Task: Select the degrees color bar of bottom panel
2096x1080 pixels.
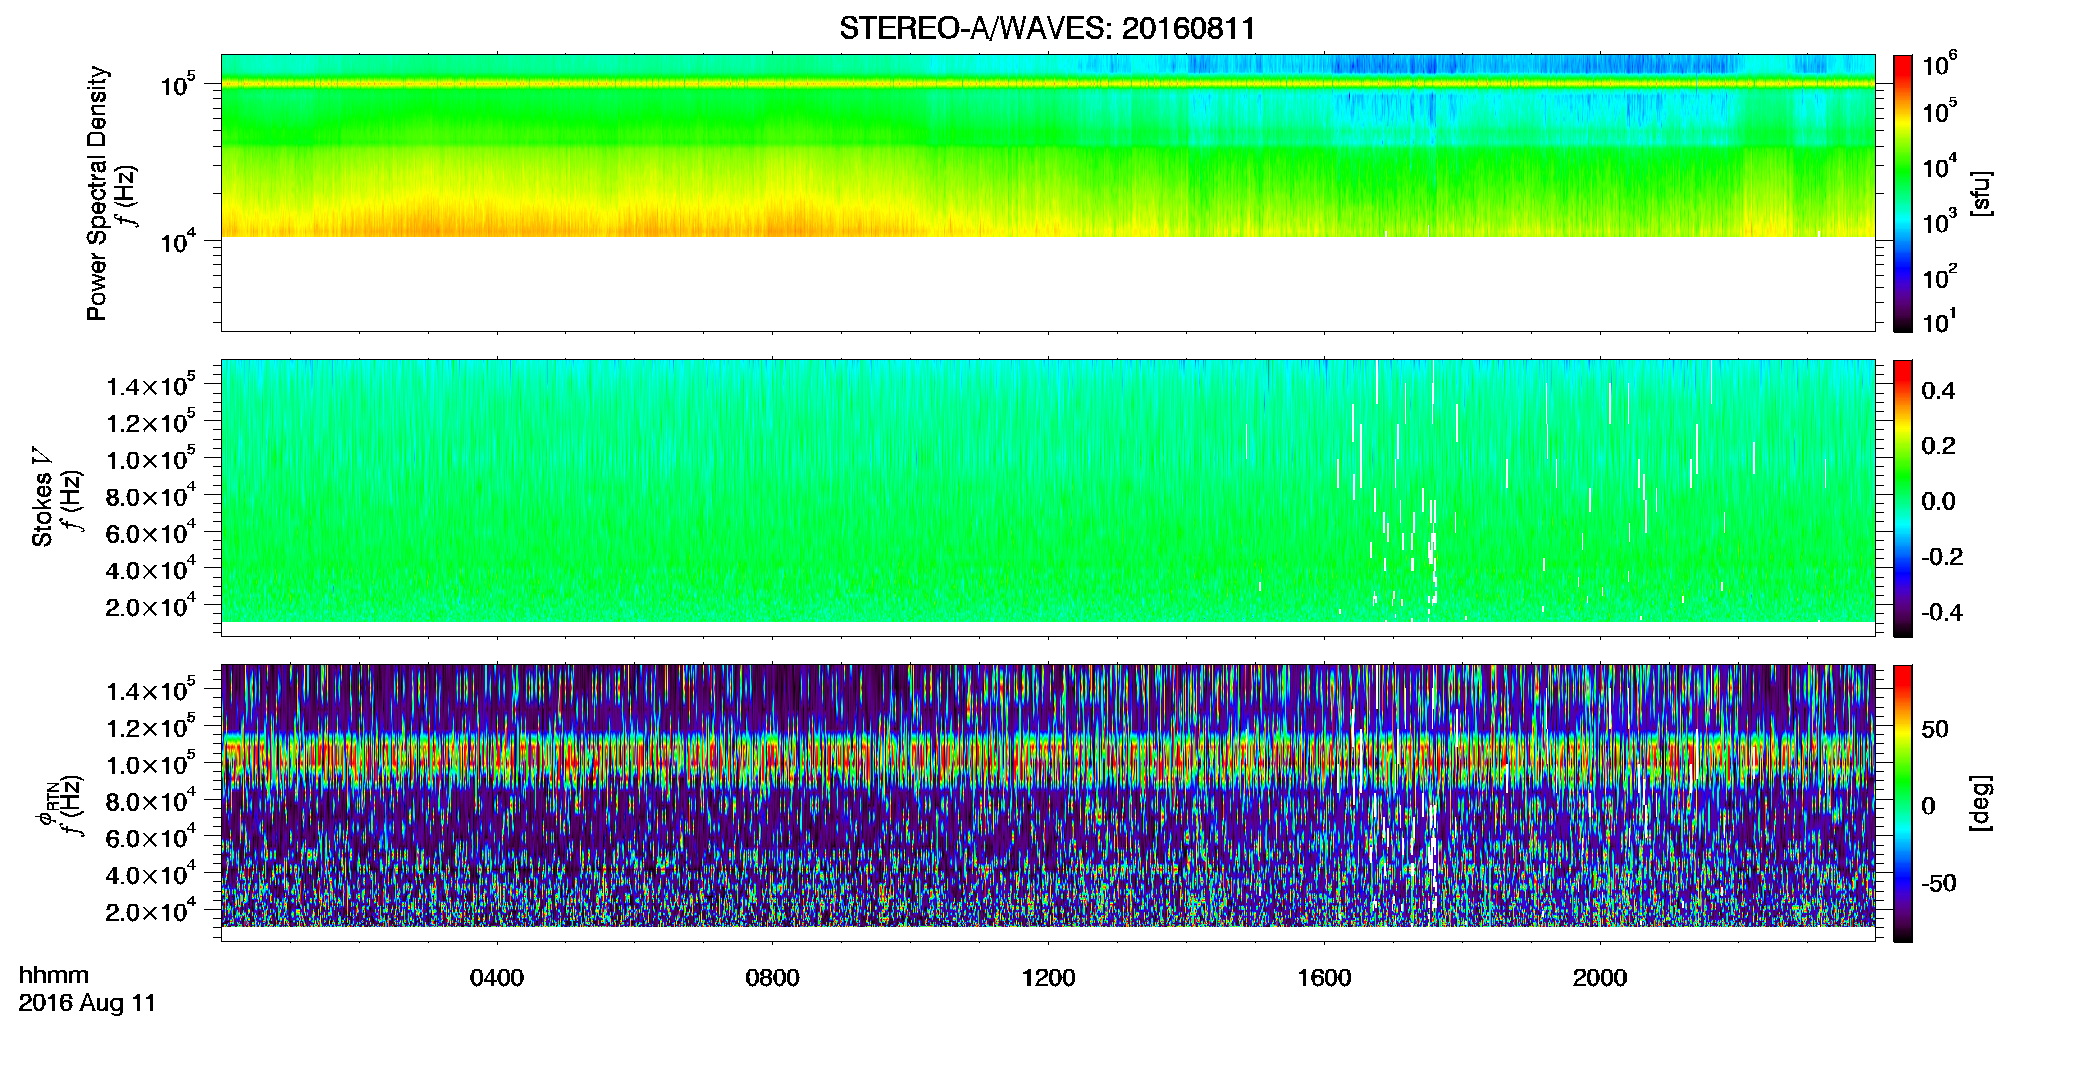Action: [x=1902, y=803]
